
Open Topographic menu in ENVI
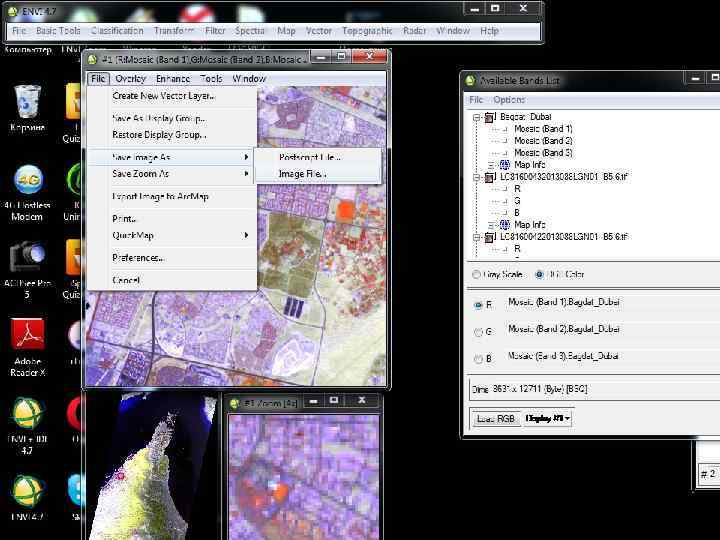coord(367,31)
